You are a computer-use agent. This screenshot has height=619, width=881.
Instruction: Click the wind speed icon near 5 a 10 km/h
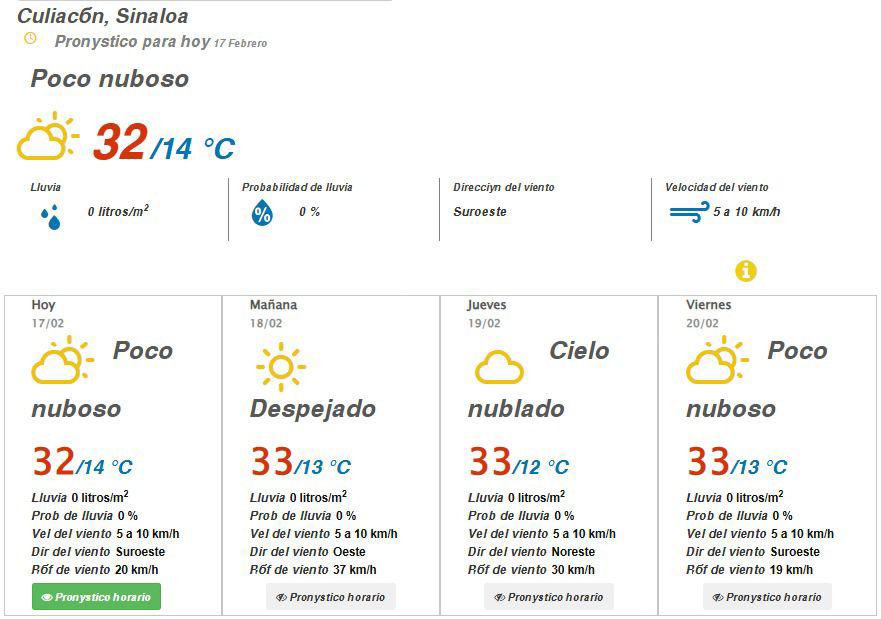point(686,211)
